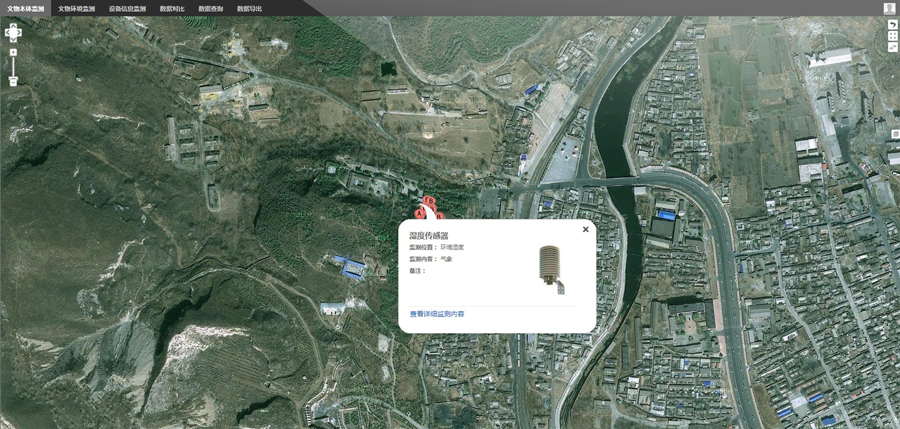Open the 数据查询 tab

211,8
